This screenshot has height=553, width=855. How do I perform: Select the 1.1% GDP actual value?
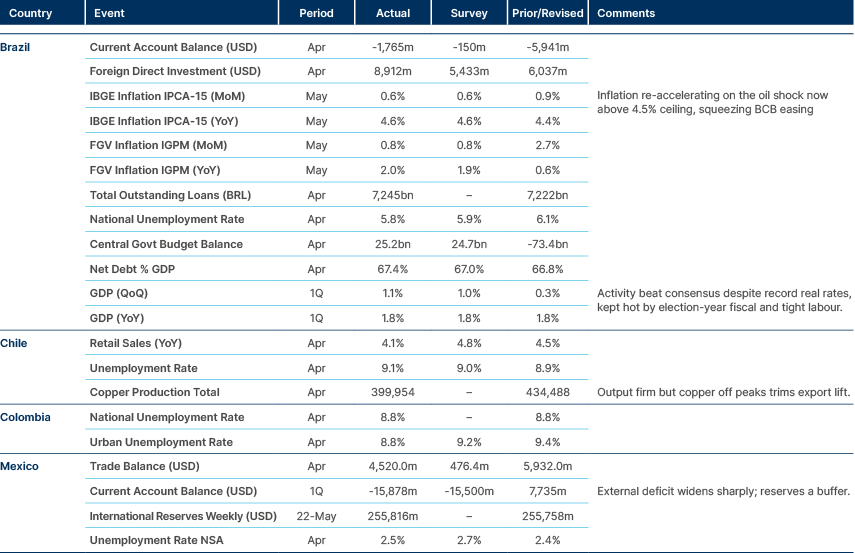(393, 293)
